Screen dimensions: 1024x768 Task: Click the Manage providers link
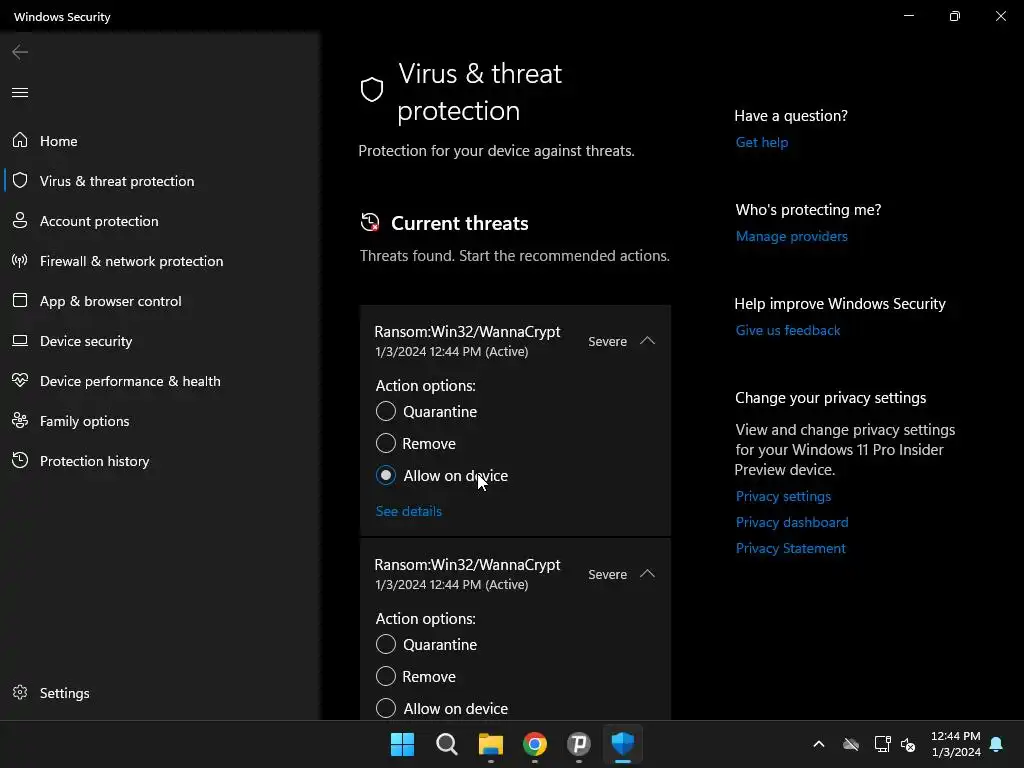click(x=792, y=236)
